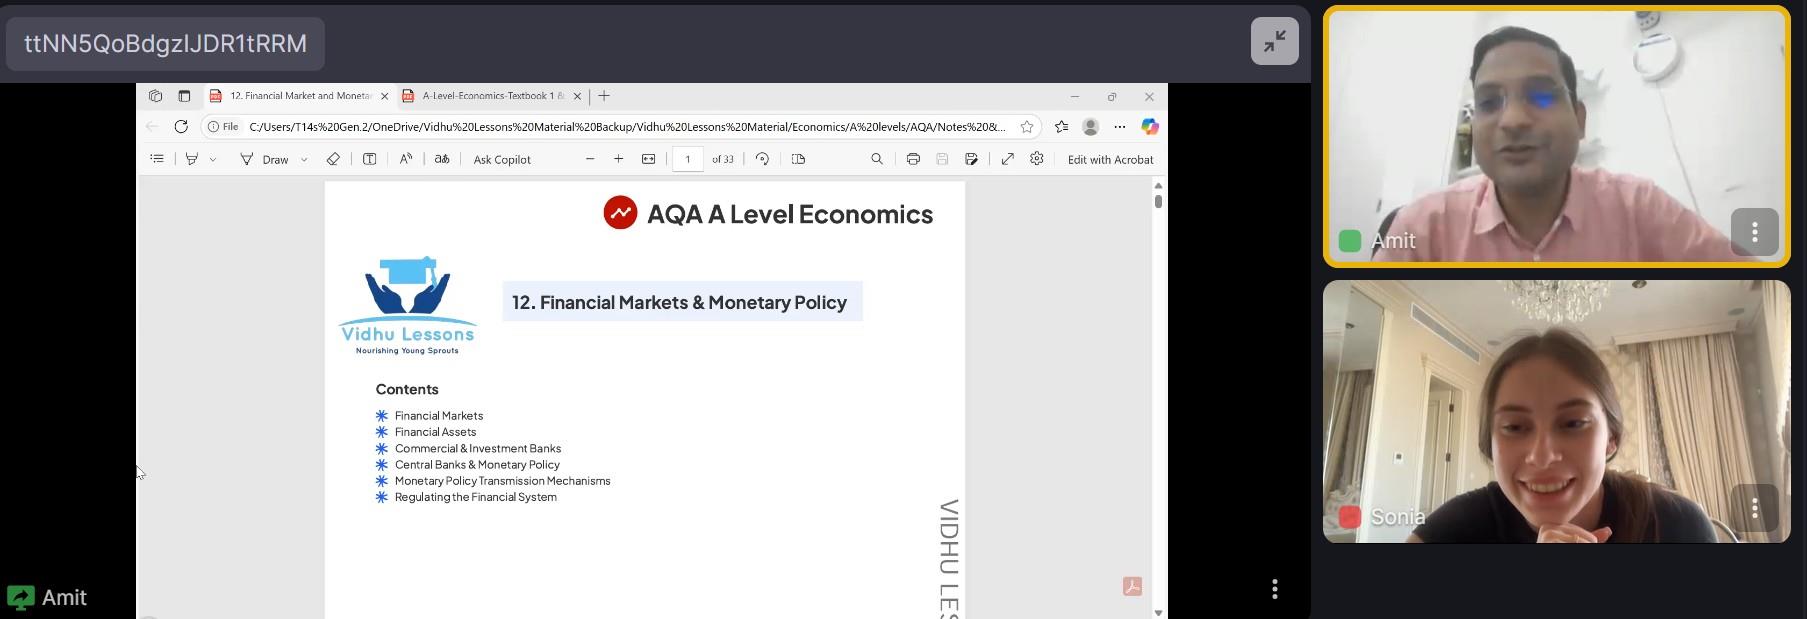Toggle the Draw tool
Screen dimensions: 1807x619
(x=265, y=159)
